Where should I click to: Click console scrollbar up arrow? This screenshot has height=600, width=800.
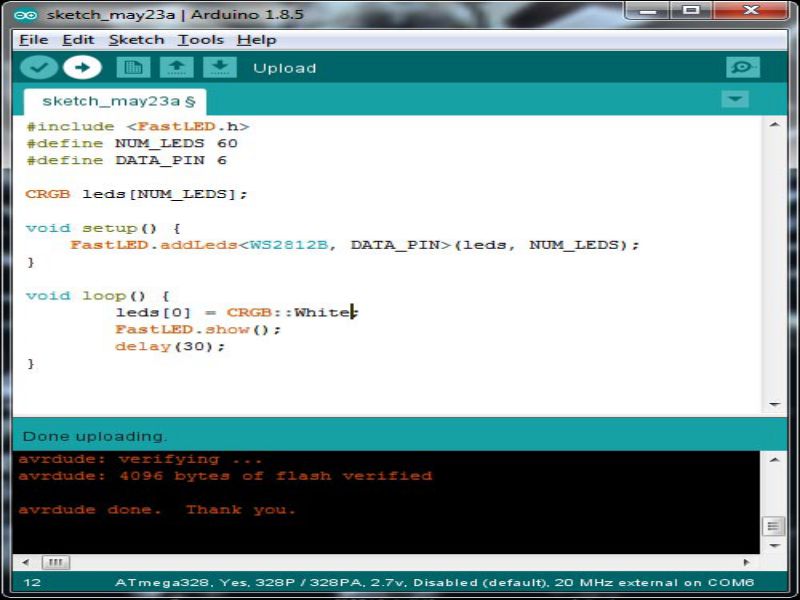[774, 460]
